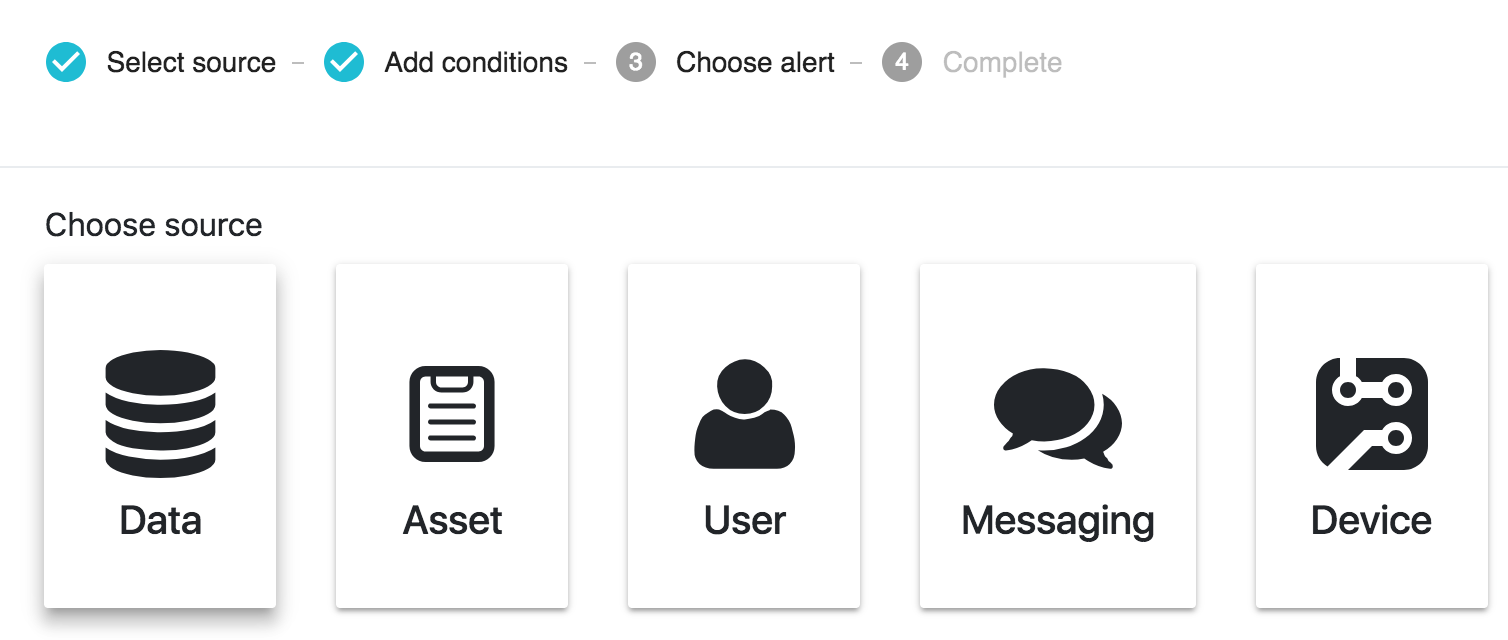Click the Data database stack icon
The height and width of the screenshot is (640, 1508).
point(160,413)
